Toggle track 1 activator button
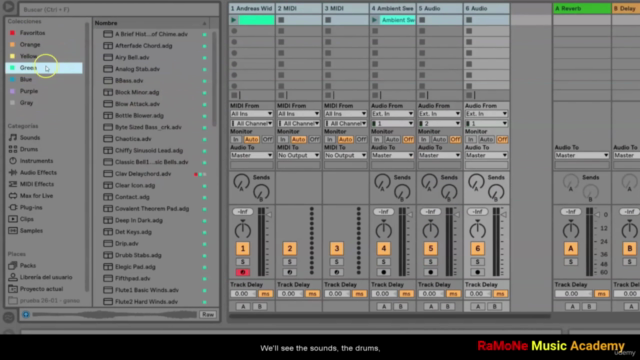The image size is (640, 360). pyautogui.click(x=242, y=248)
